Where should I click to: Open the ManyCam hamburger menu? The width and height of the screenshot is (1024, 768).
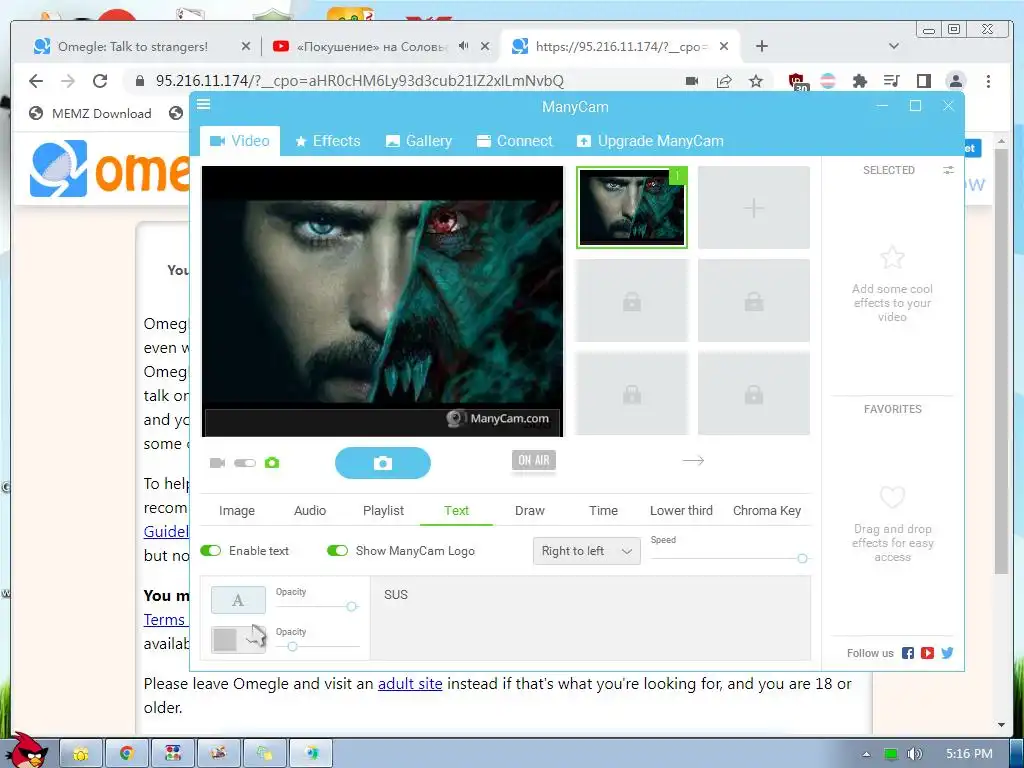pyautogui.click(x=204, y=104)
